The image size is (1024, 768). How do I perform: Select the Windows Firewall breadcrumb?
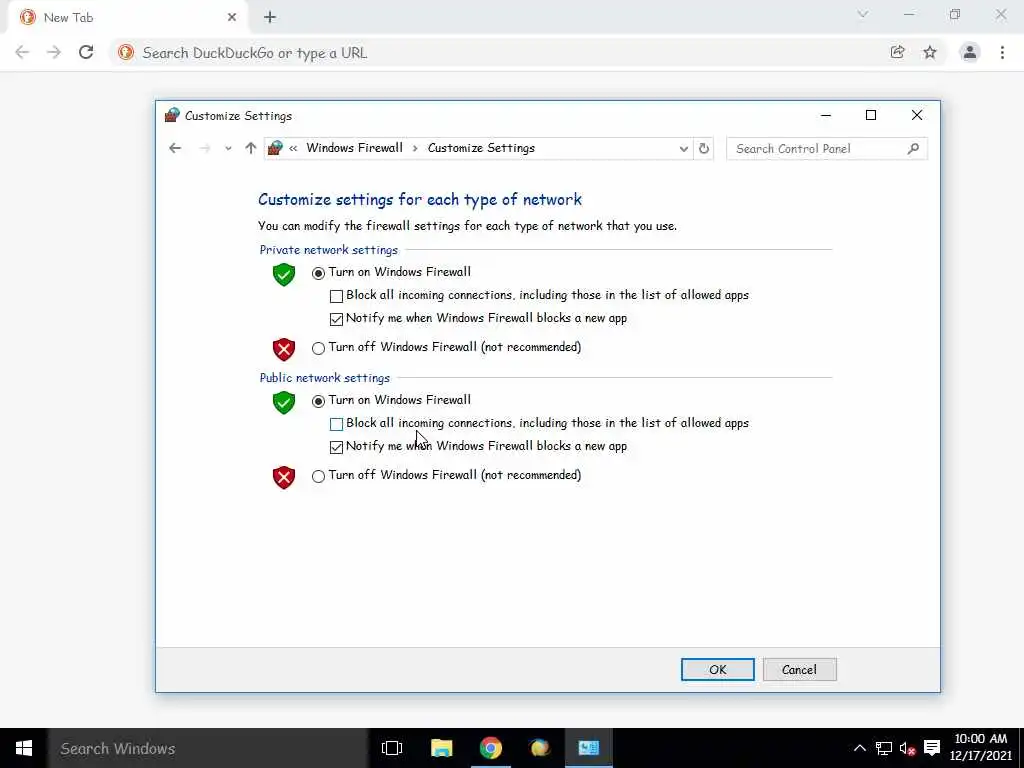pyautogui.click(x=355, y=148)
